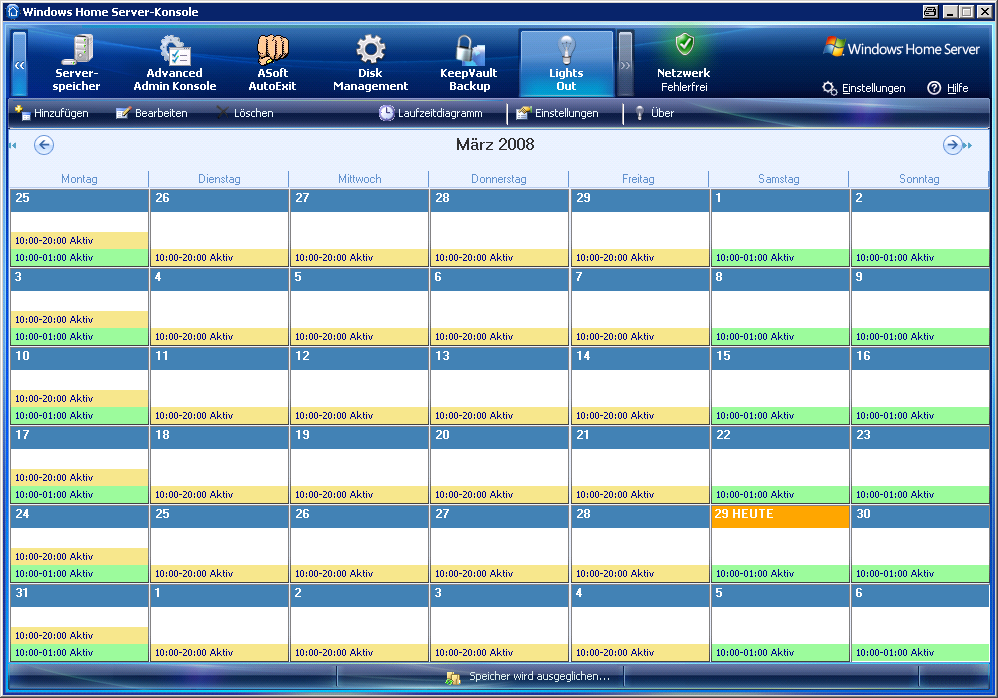Click the Bearbeiten toolbar button
998x698 pixels.
coord(151,113)
